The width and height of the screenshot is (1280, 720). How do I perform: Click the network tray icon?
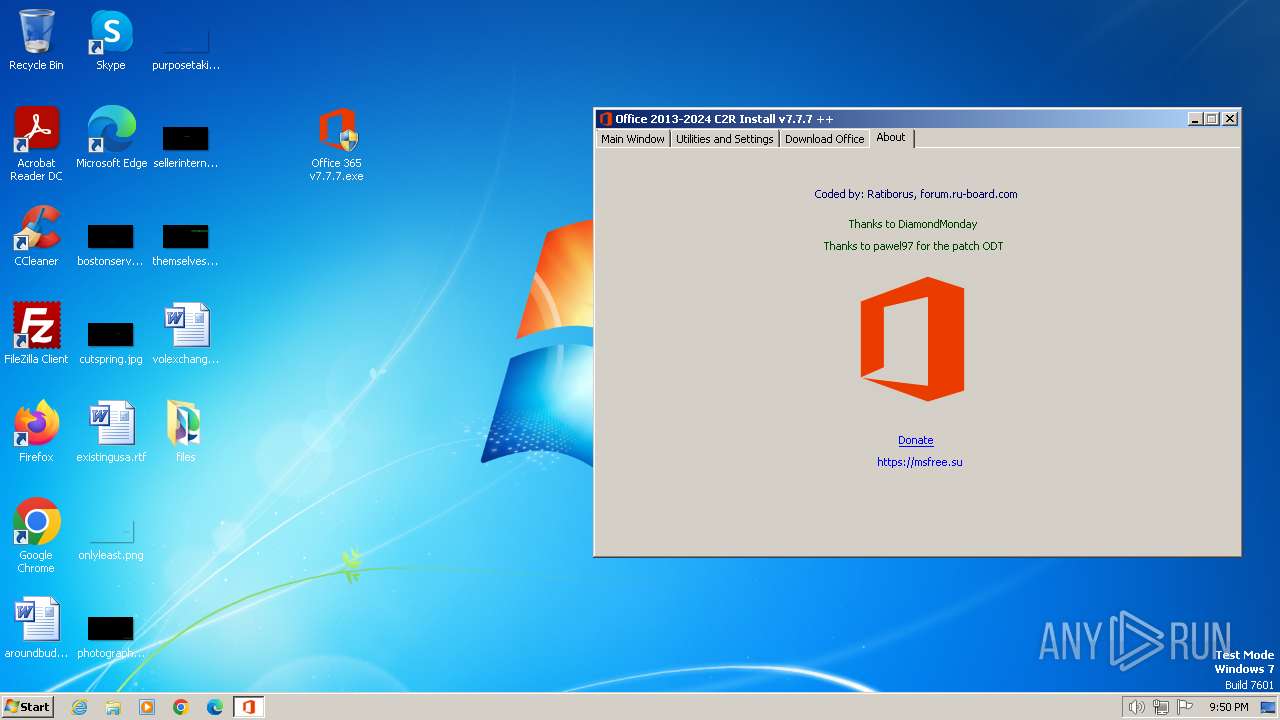[1160, 707]
